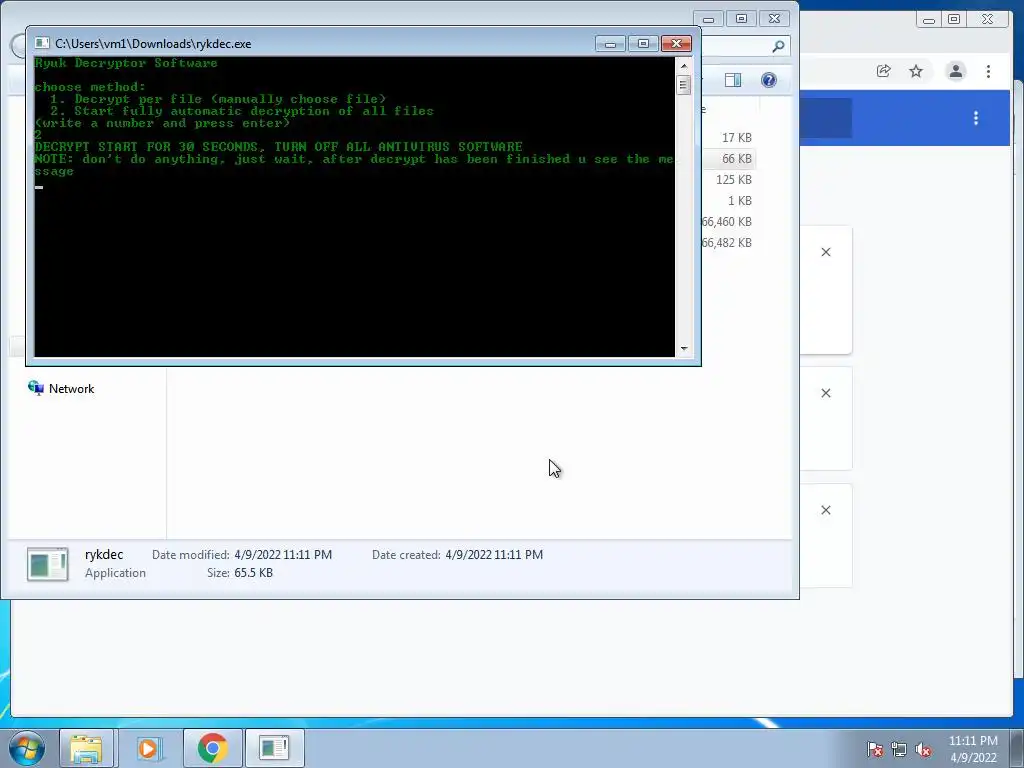
Task: Open three-dot menu in the blue page header
Action: point(976,118)
